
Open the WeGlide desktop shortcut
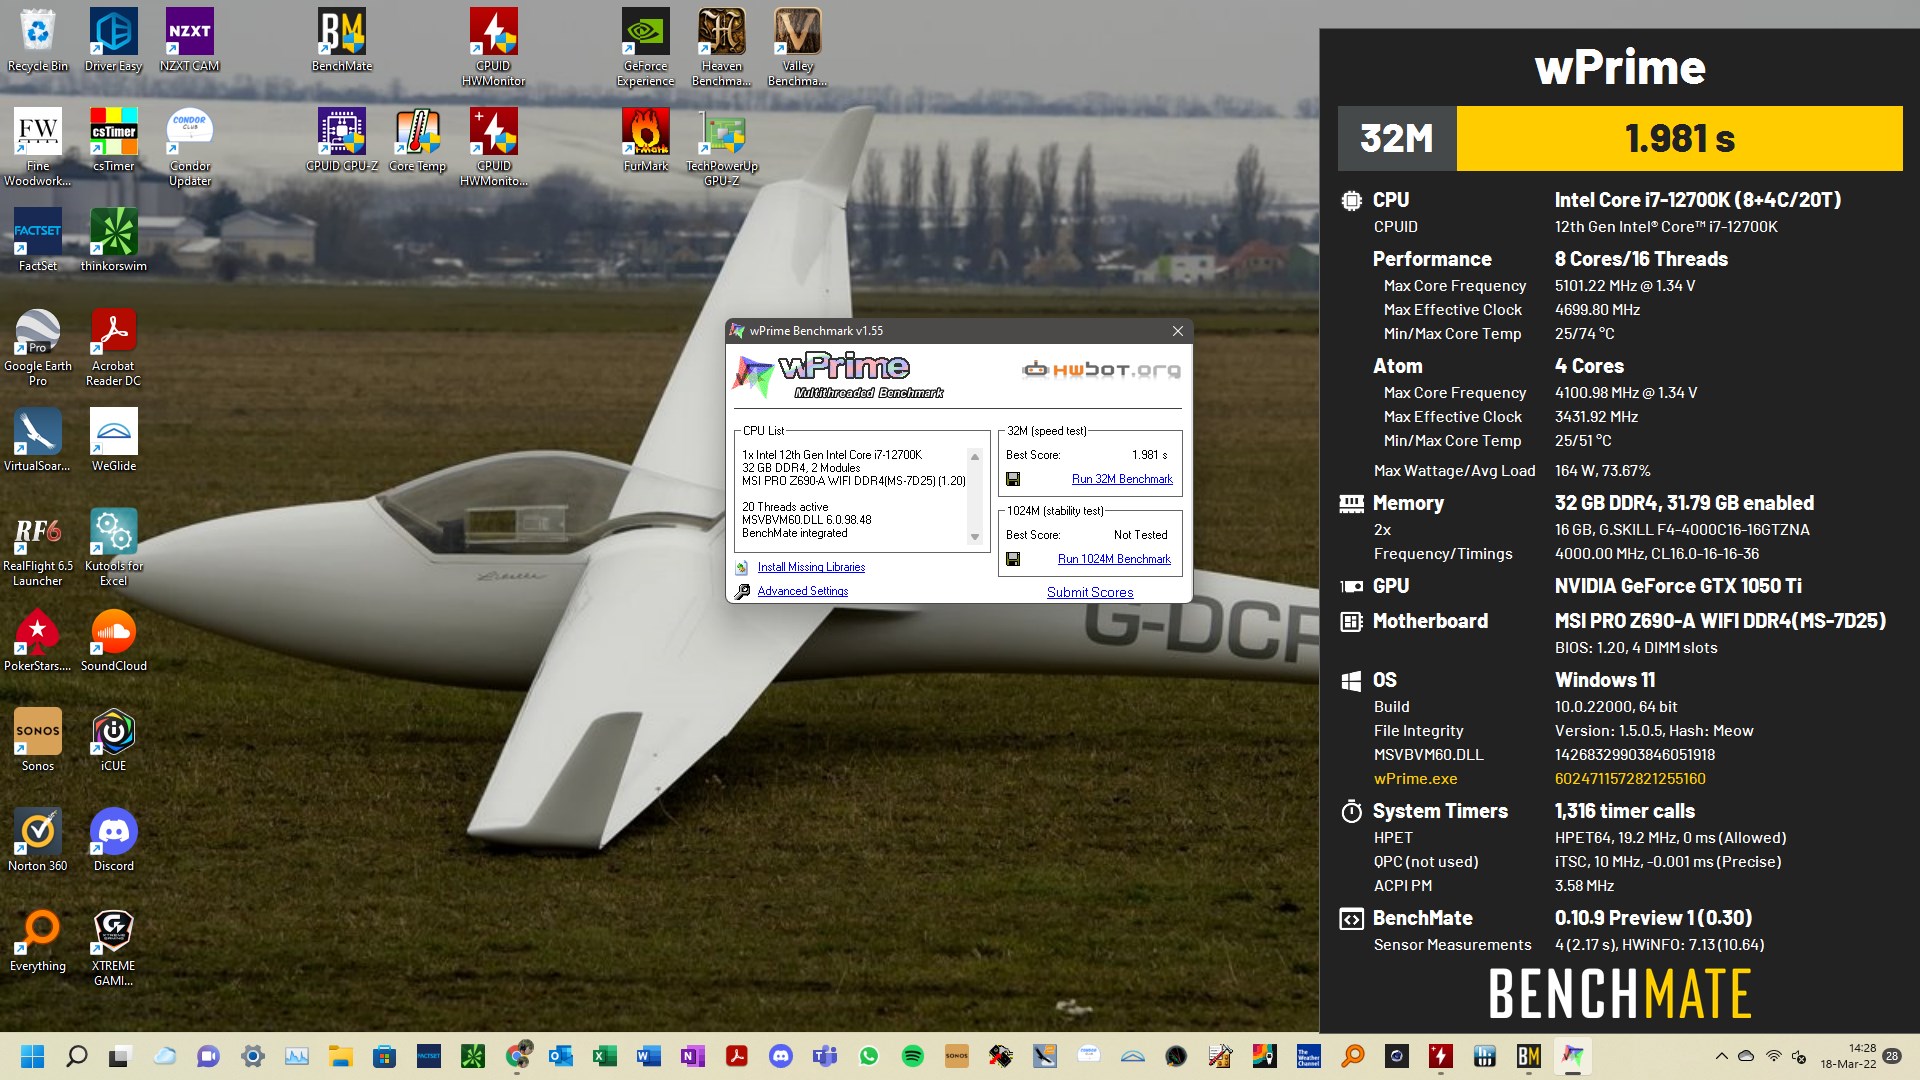tap(114, 440)
